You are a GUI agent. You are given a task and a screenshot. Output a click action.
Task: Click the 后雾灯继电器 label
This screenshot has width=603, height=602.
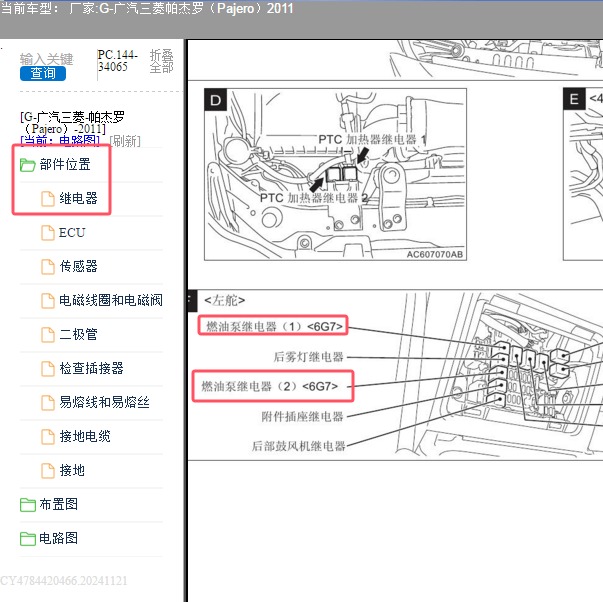coord(308,357)
